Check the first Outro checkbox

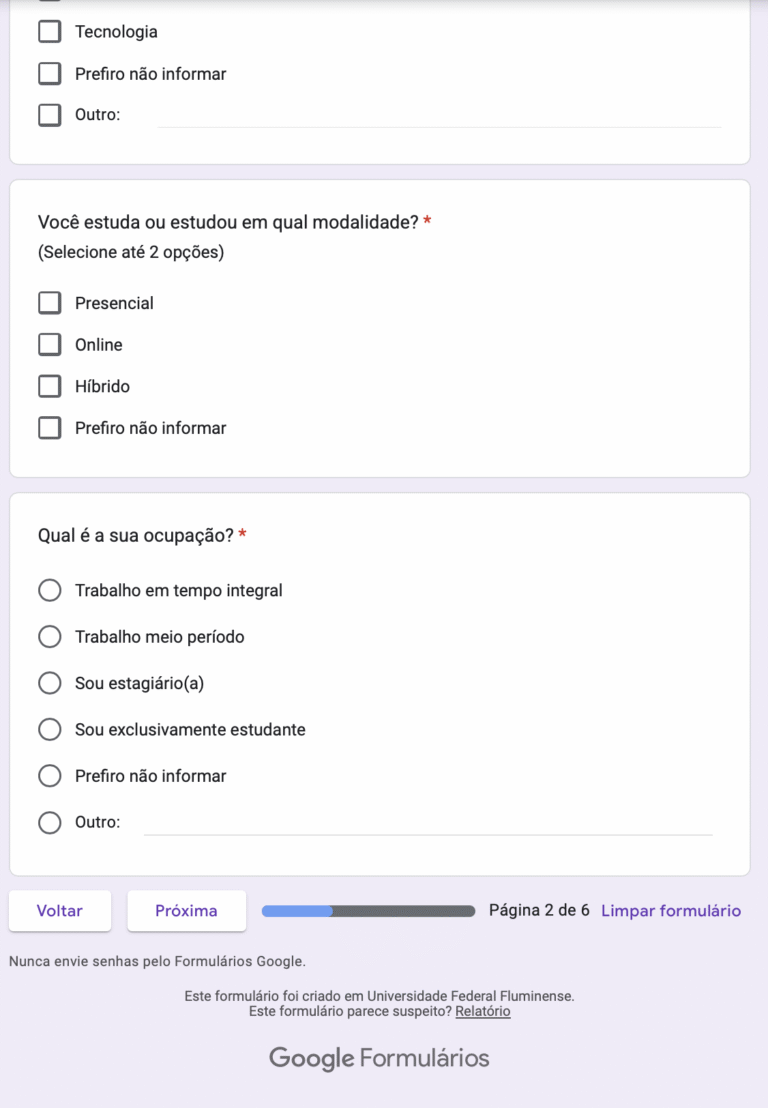point(50,115)
